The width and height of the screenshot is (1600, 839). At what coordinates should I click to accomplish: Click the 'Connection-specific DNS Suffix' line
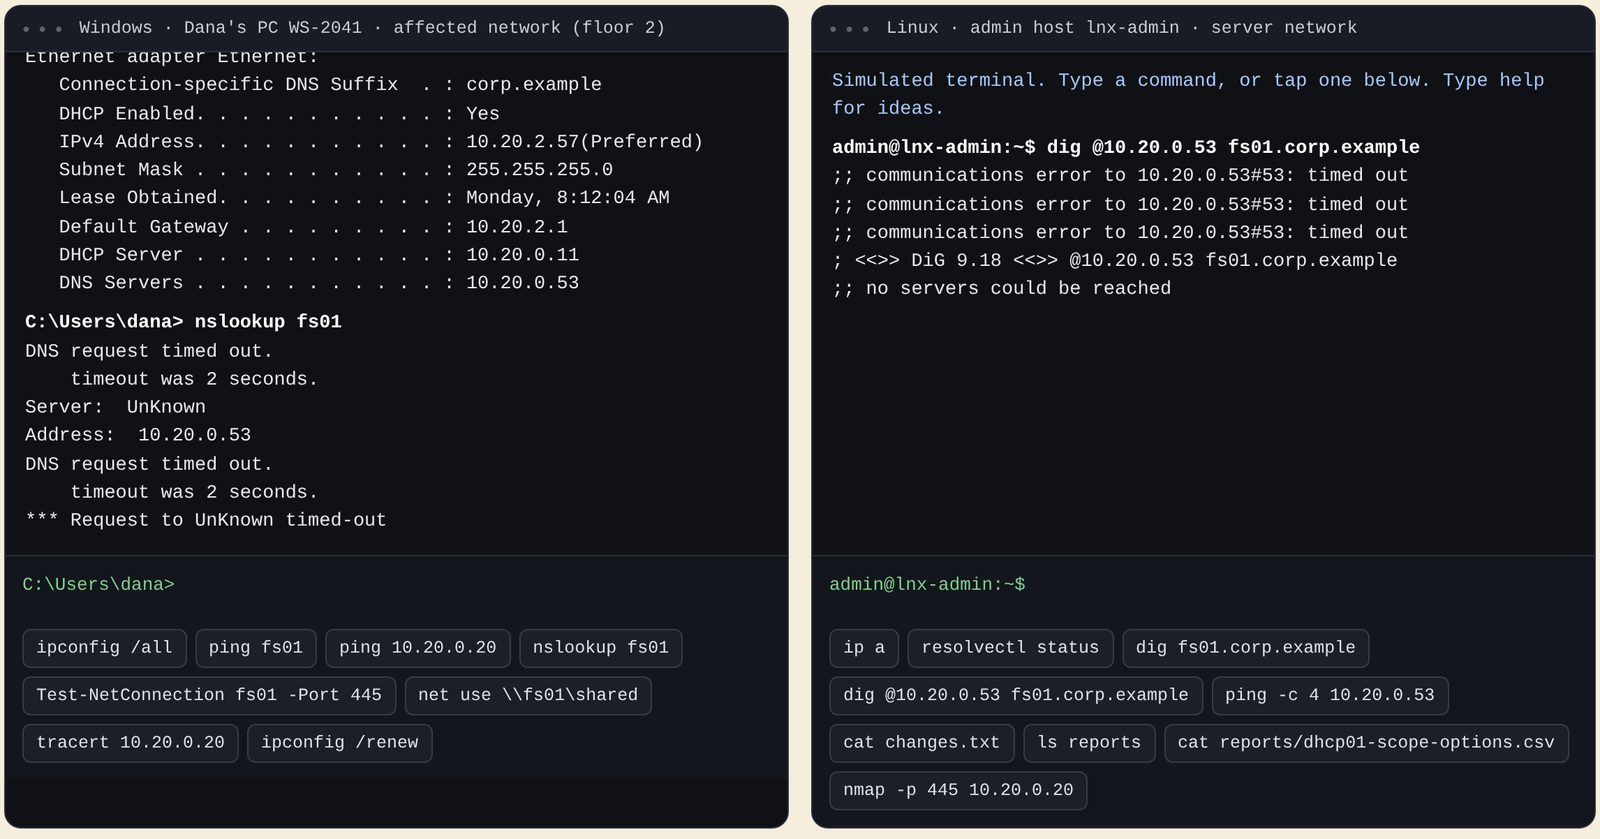(x=330, y=85)
